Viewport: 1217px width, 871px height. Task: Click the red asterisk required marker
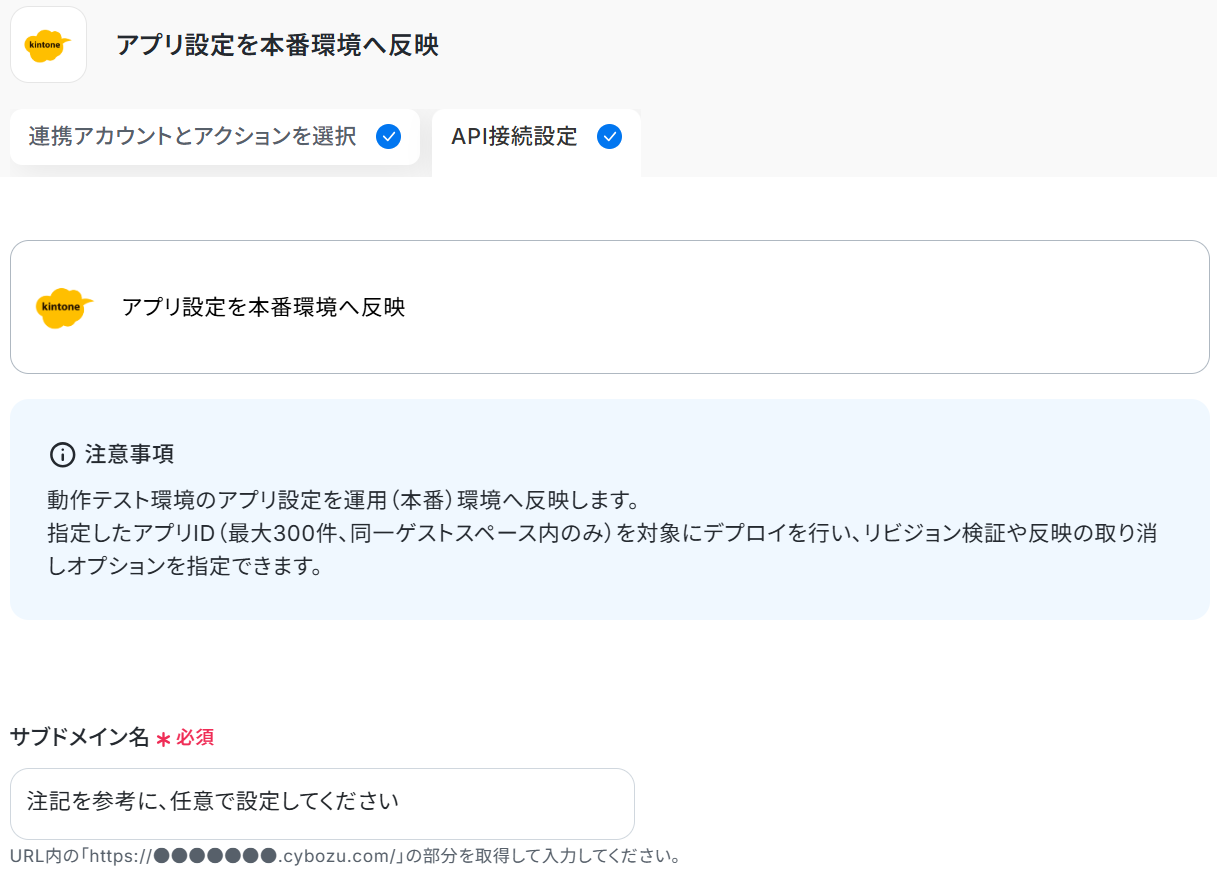[163, 739]
